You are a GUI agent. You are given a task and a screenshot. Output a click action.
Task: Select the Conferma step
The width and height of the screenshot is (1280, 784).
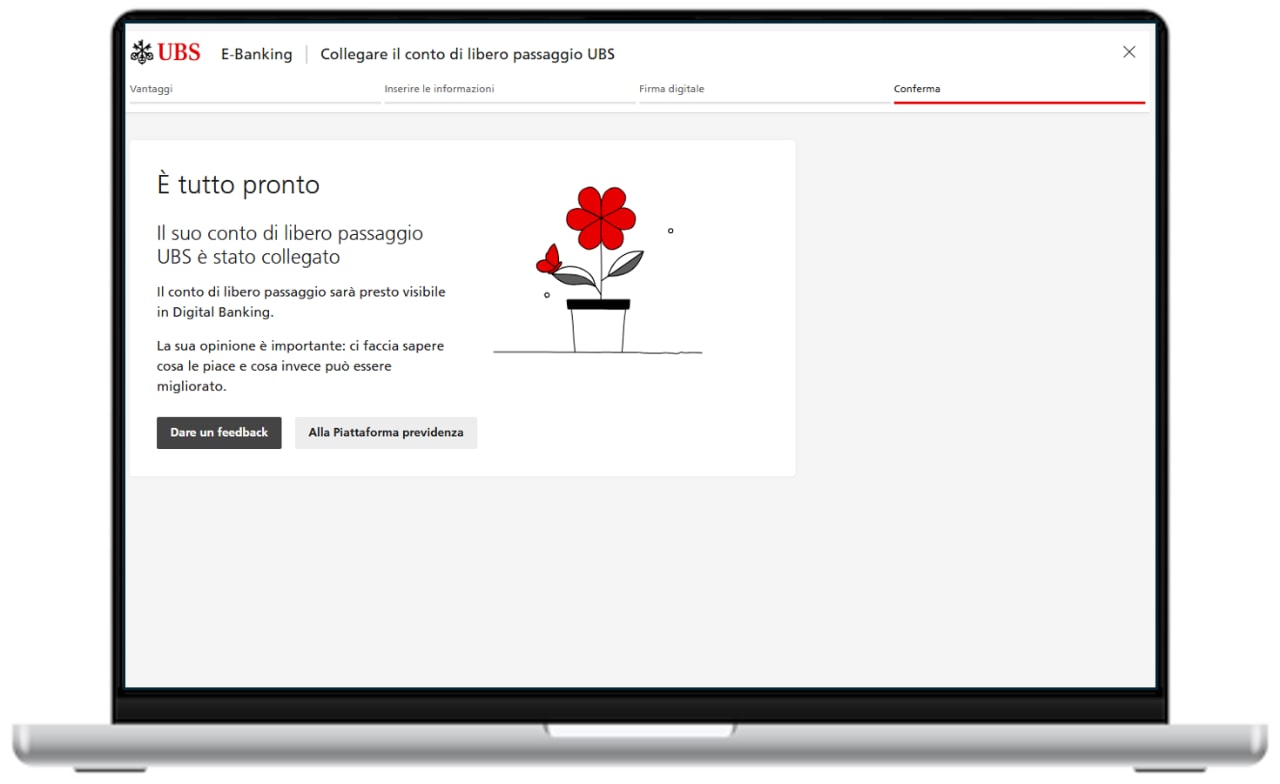pos(916,89)
